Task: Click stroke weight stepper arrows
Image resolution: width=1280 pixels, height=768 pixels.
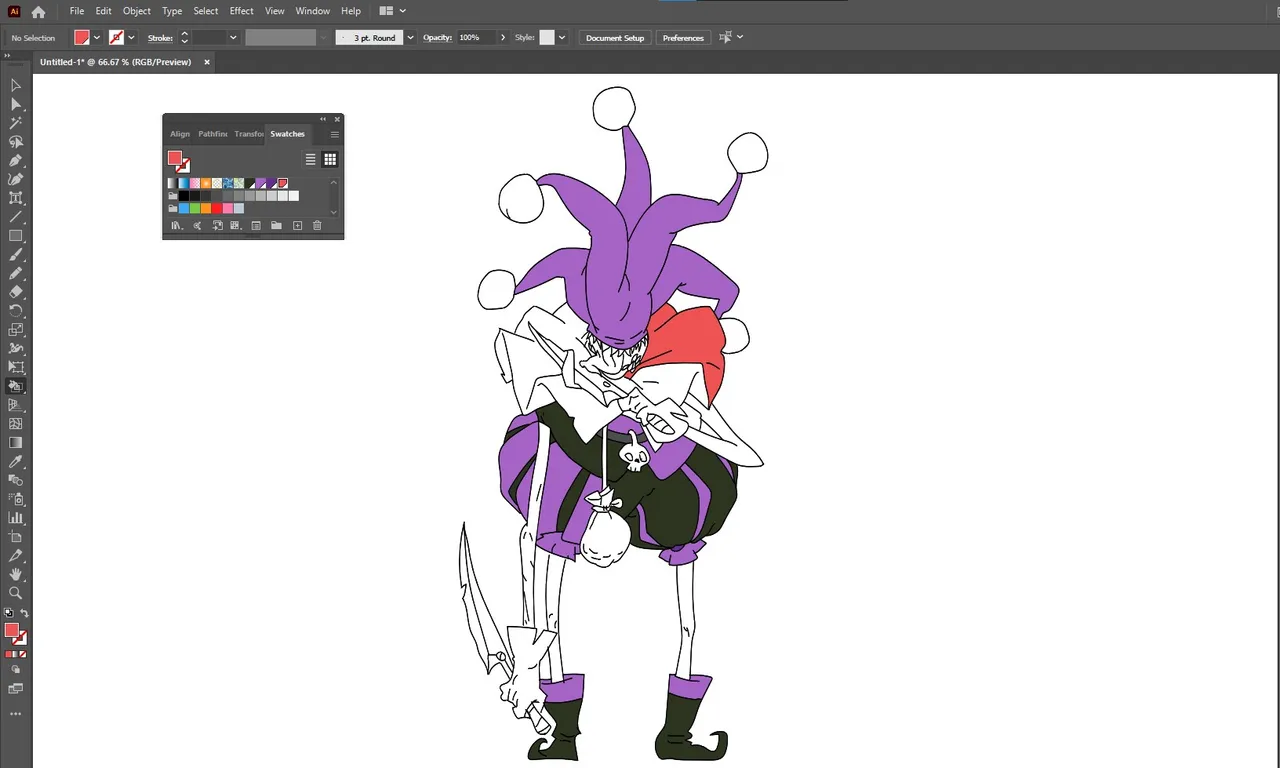Action: tap(184, 38)
